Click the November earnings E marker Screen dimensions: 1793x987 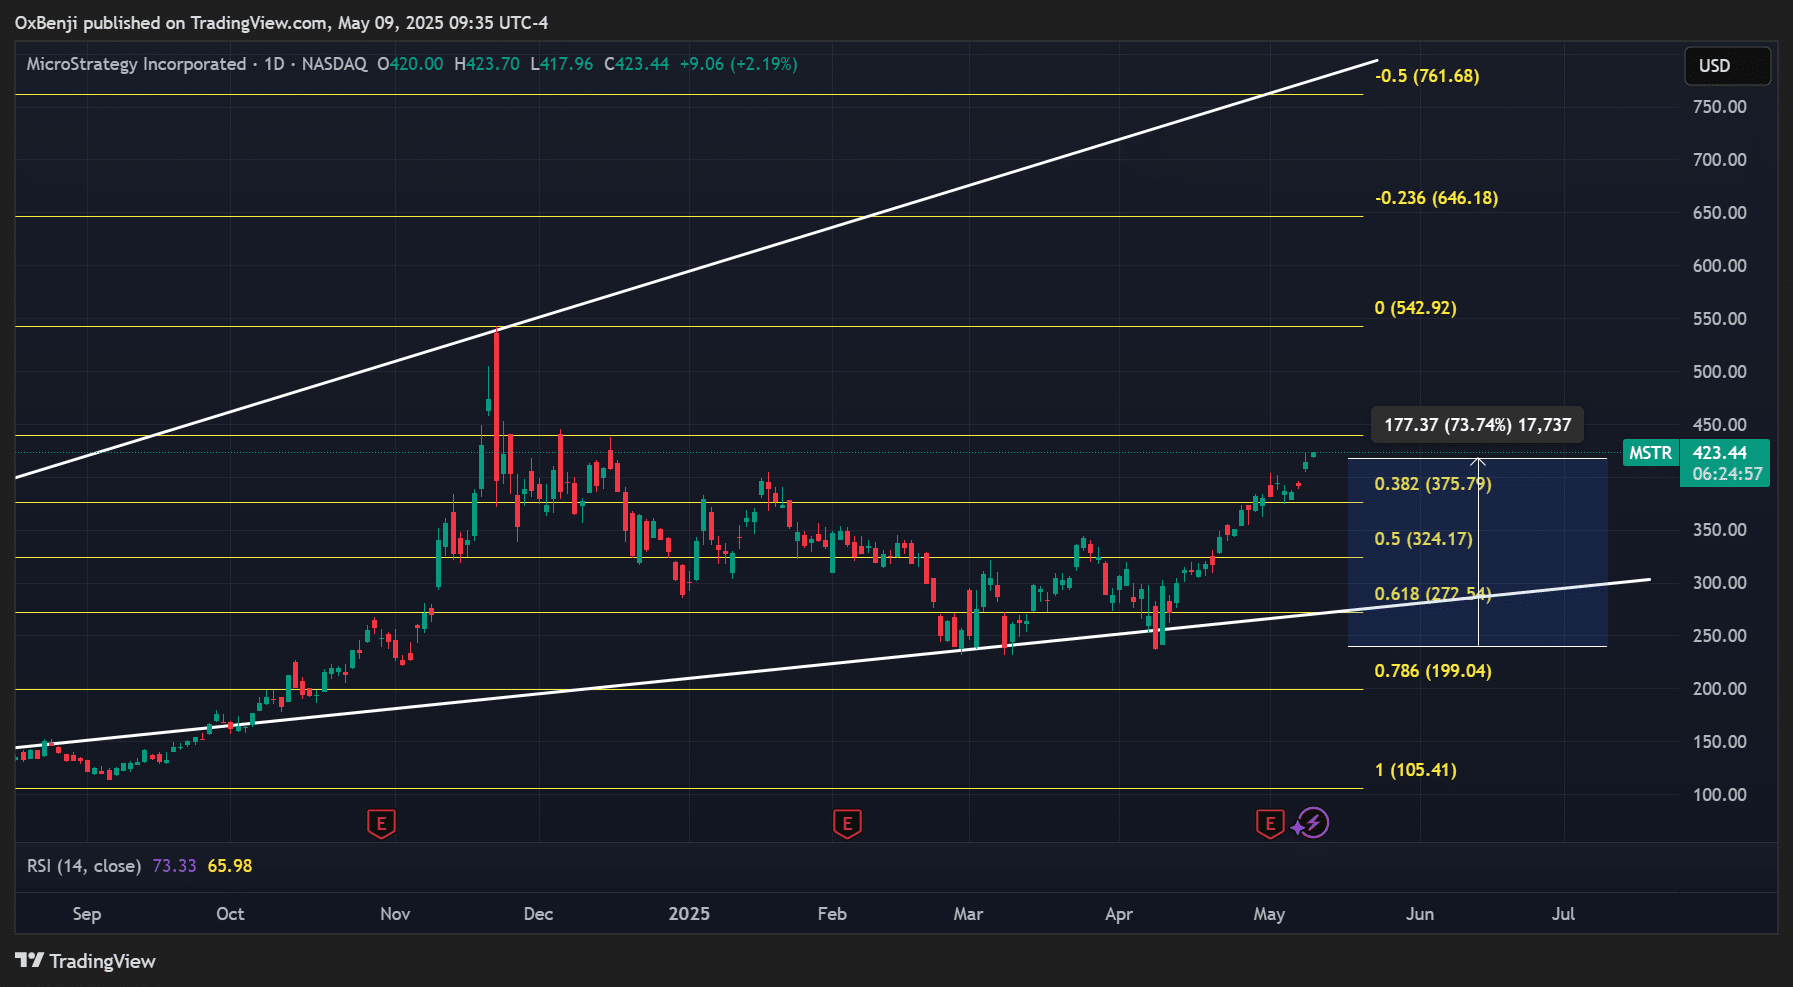[x=381, y=824]
